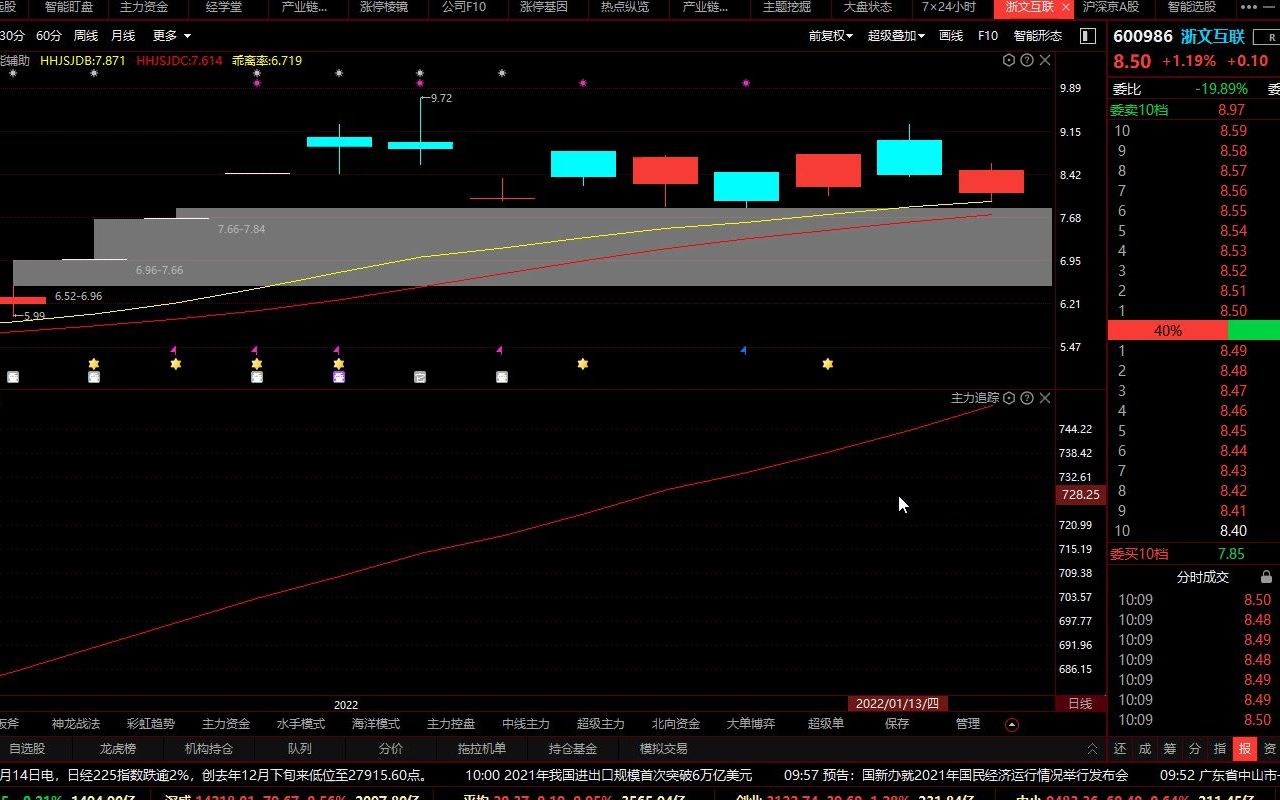The height and width of the screenshot is (800, 1280).
Task: Click stock name 浙文互联 in quote panel
Action: [1213, 36]
